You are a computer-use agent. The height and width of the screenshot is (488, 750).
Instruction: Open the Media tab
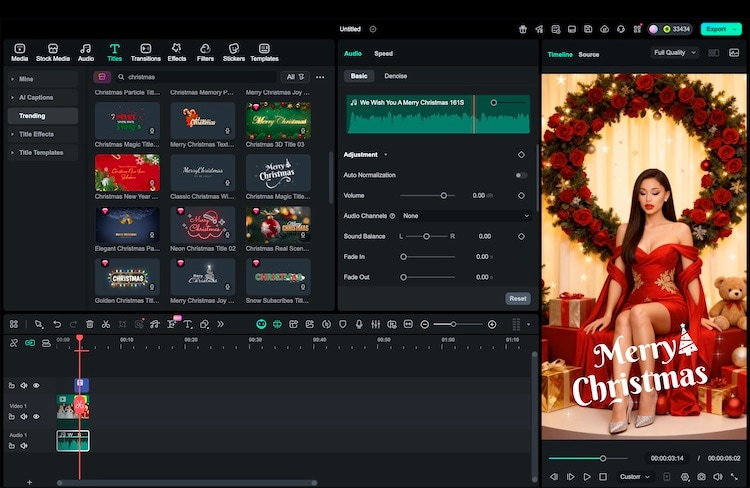(20, 53)
